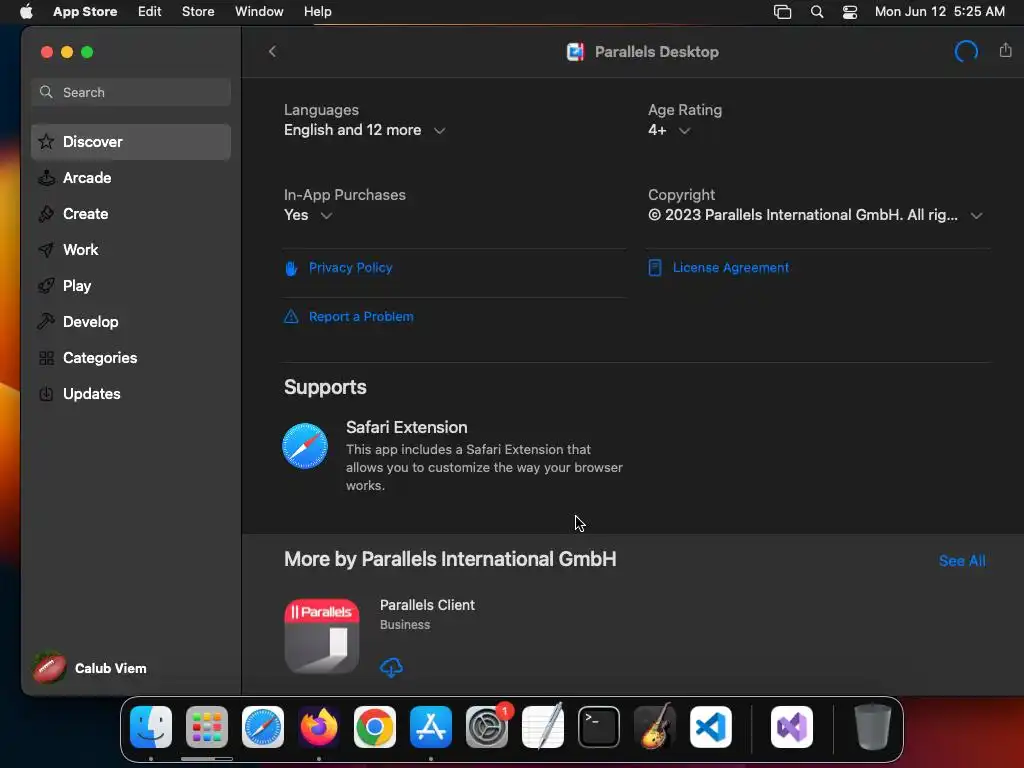Open Control Center from the menu bar
The image size is (1024, 768).
[850, 12]
